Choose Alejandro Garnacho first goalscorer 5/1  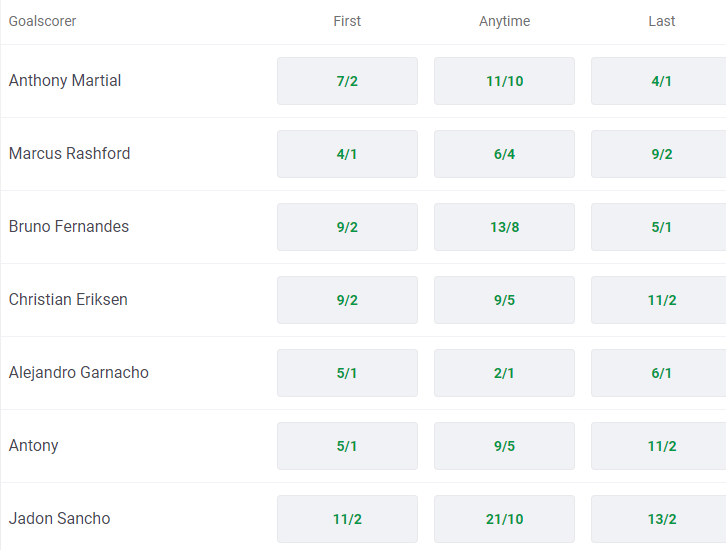347,373
